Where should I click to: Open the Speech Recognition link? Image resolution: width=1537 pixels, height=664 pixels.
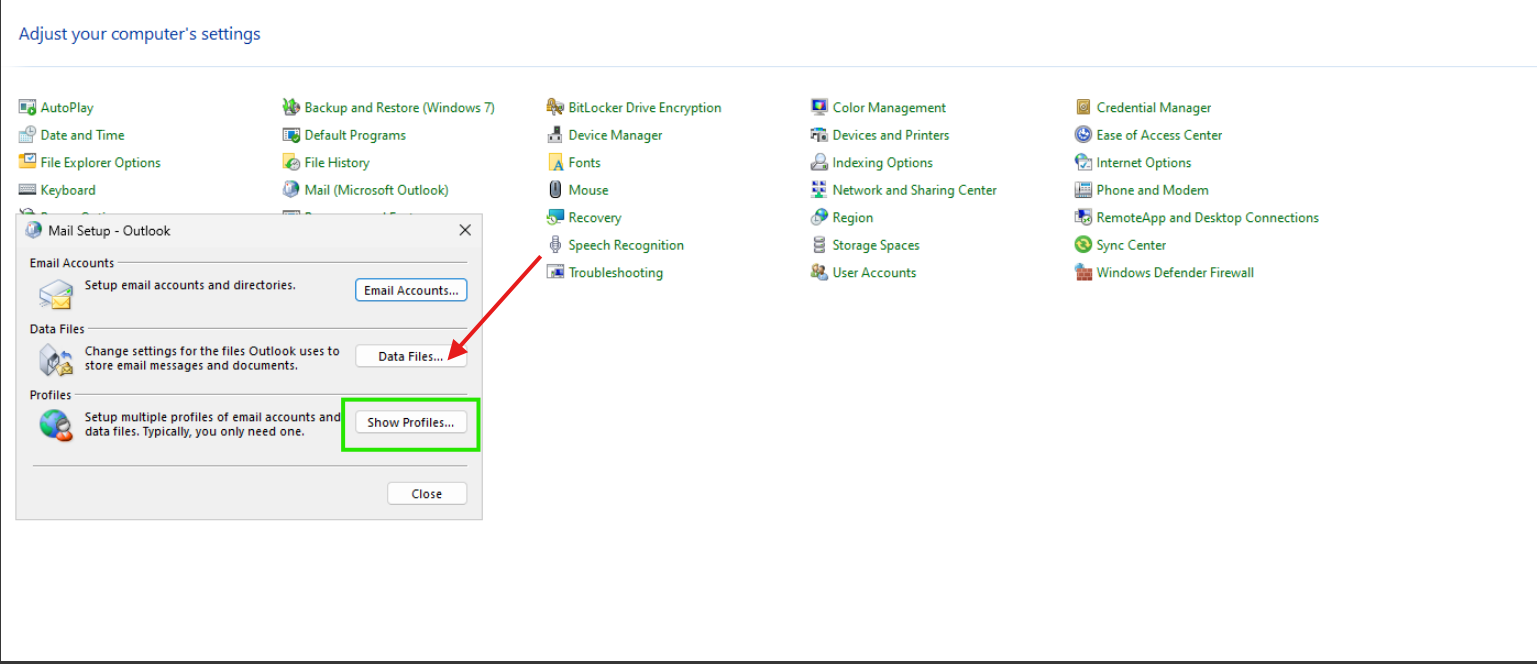click(x=627, y=245)
